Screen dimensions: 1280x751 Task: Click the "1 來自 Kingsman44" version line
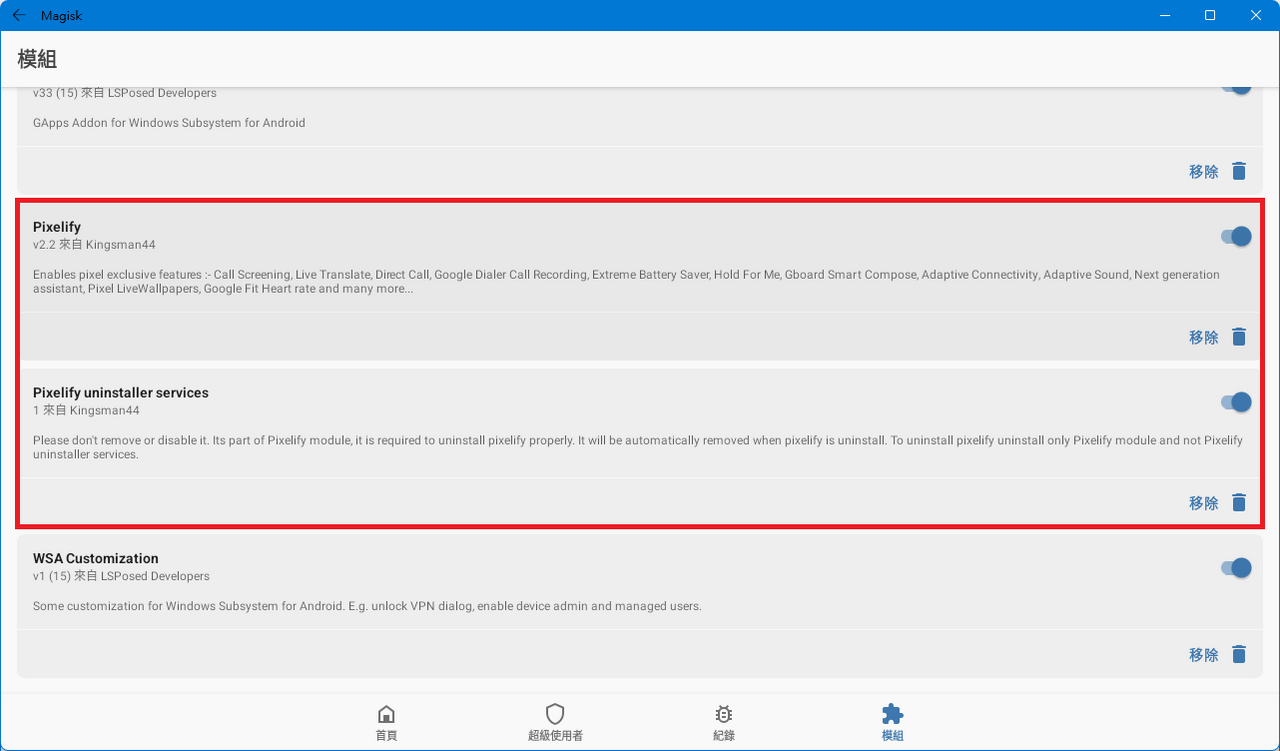(86, 411)
